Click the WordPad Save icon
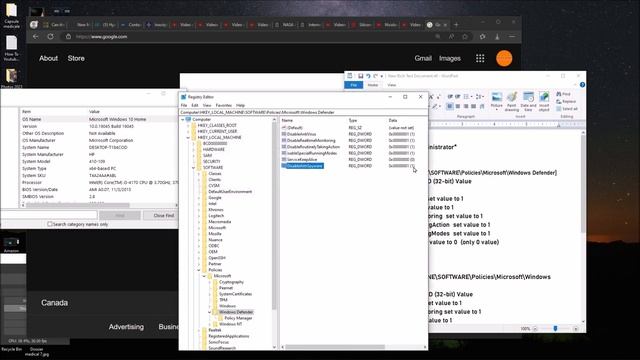The image size is (640, 360). pos(360,76)
